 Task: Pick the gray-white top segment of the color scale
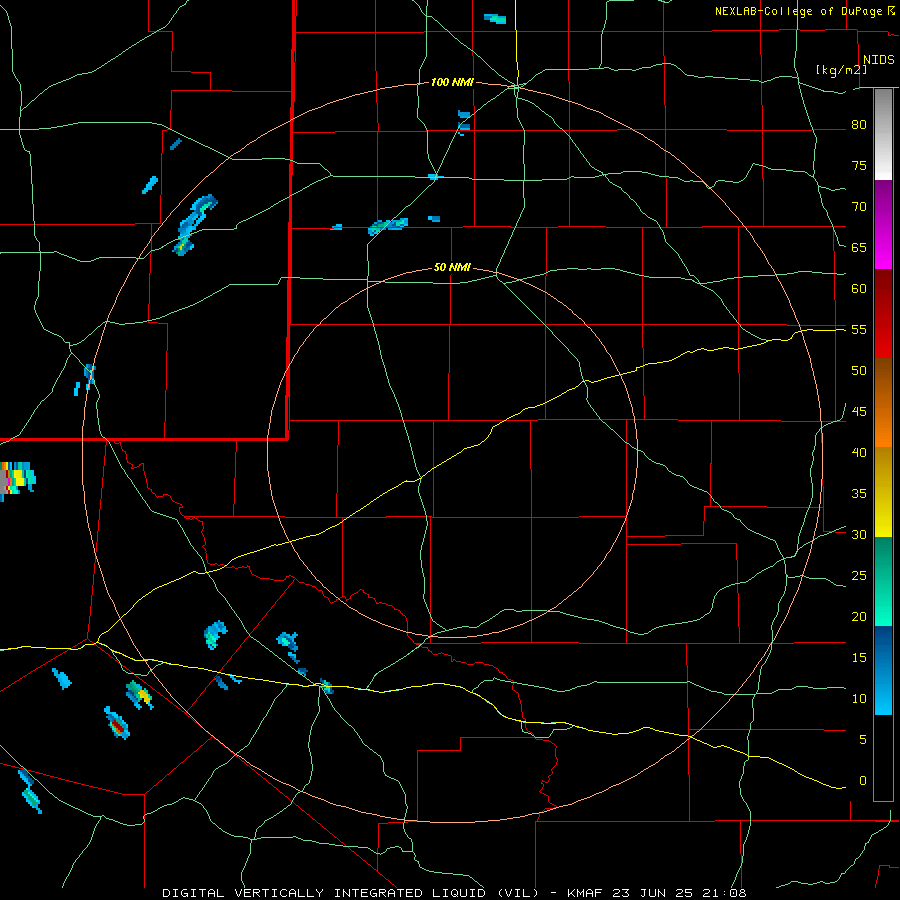coord(883,135)
